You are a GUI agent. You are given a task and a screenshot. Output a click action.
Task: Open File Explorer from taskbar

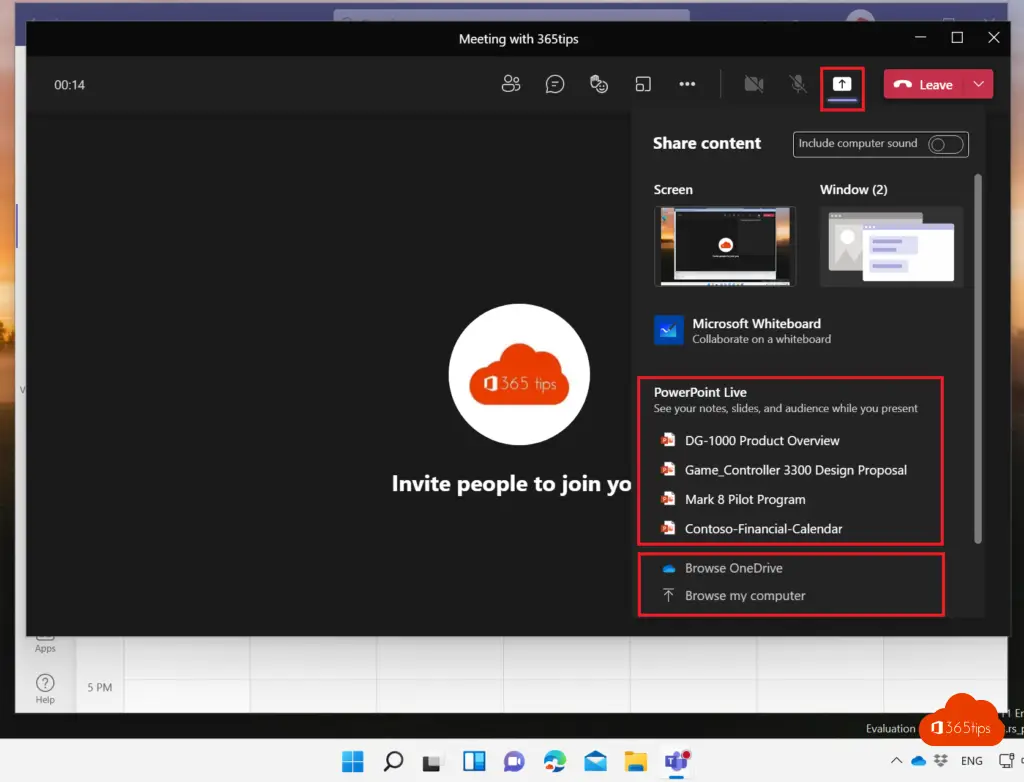635,761
